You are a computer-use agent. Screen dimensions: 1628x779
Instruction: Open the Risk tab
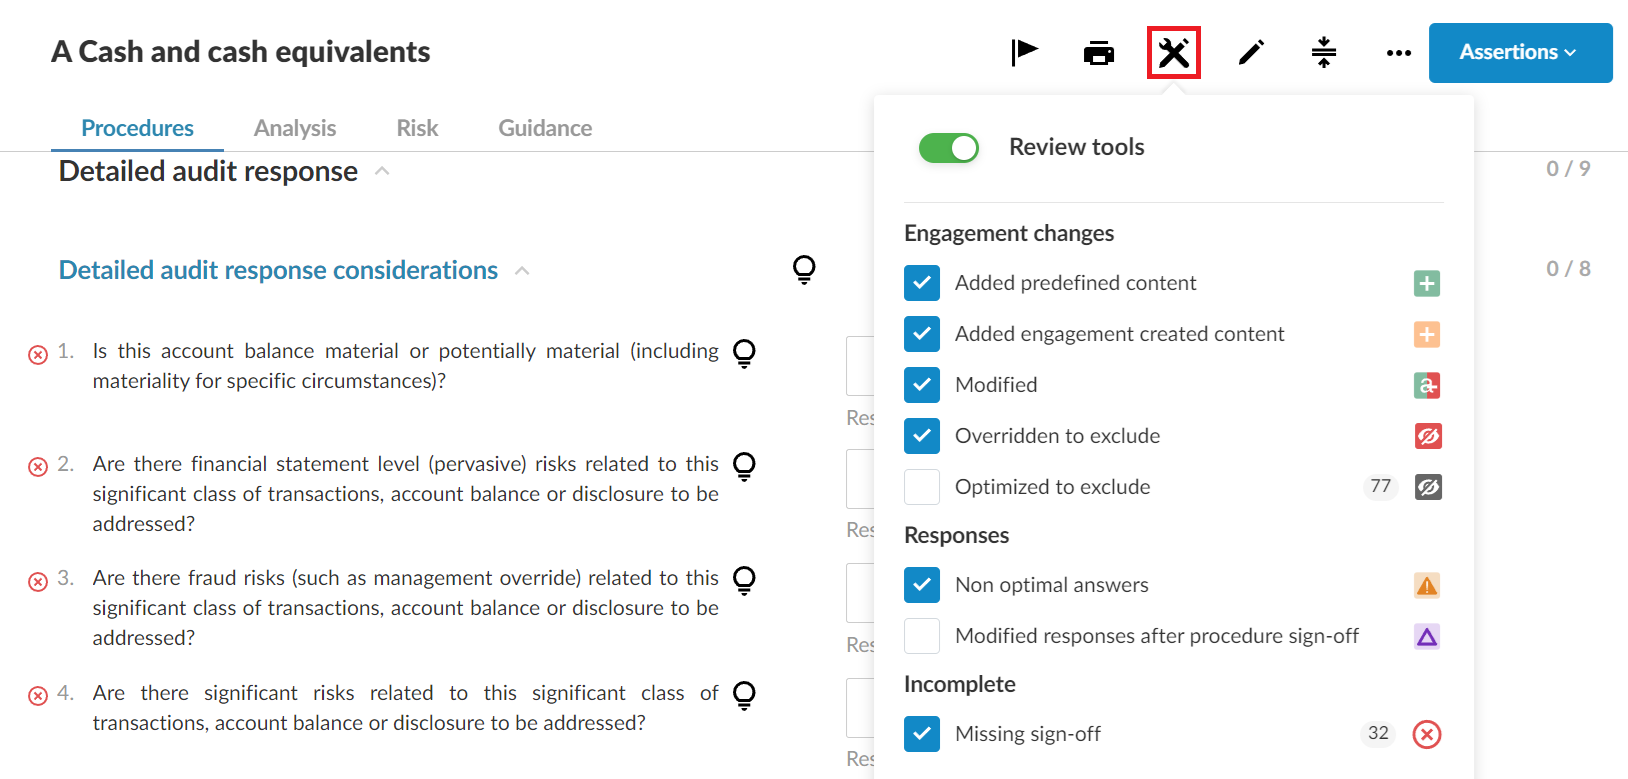[x=416, y=128]
